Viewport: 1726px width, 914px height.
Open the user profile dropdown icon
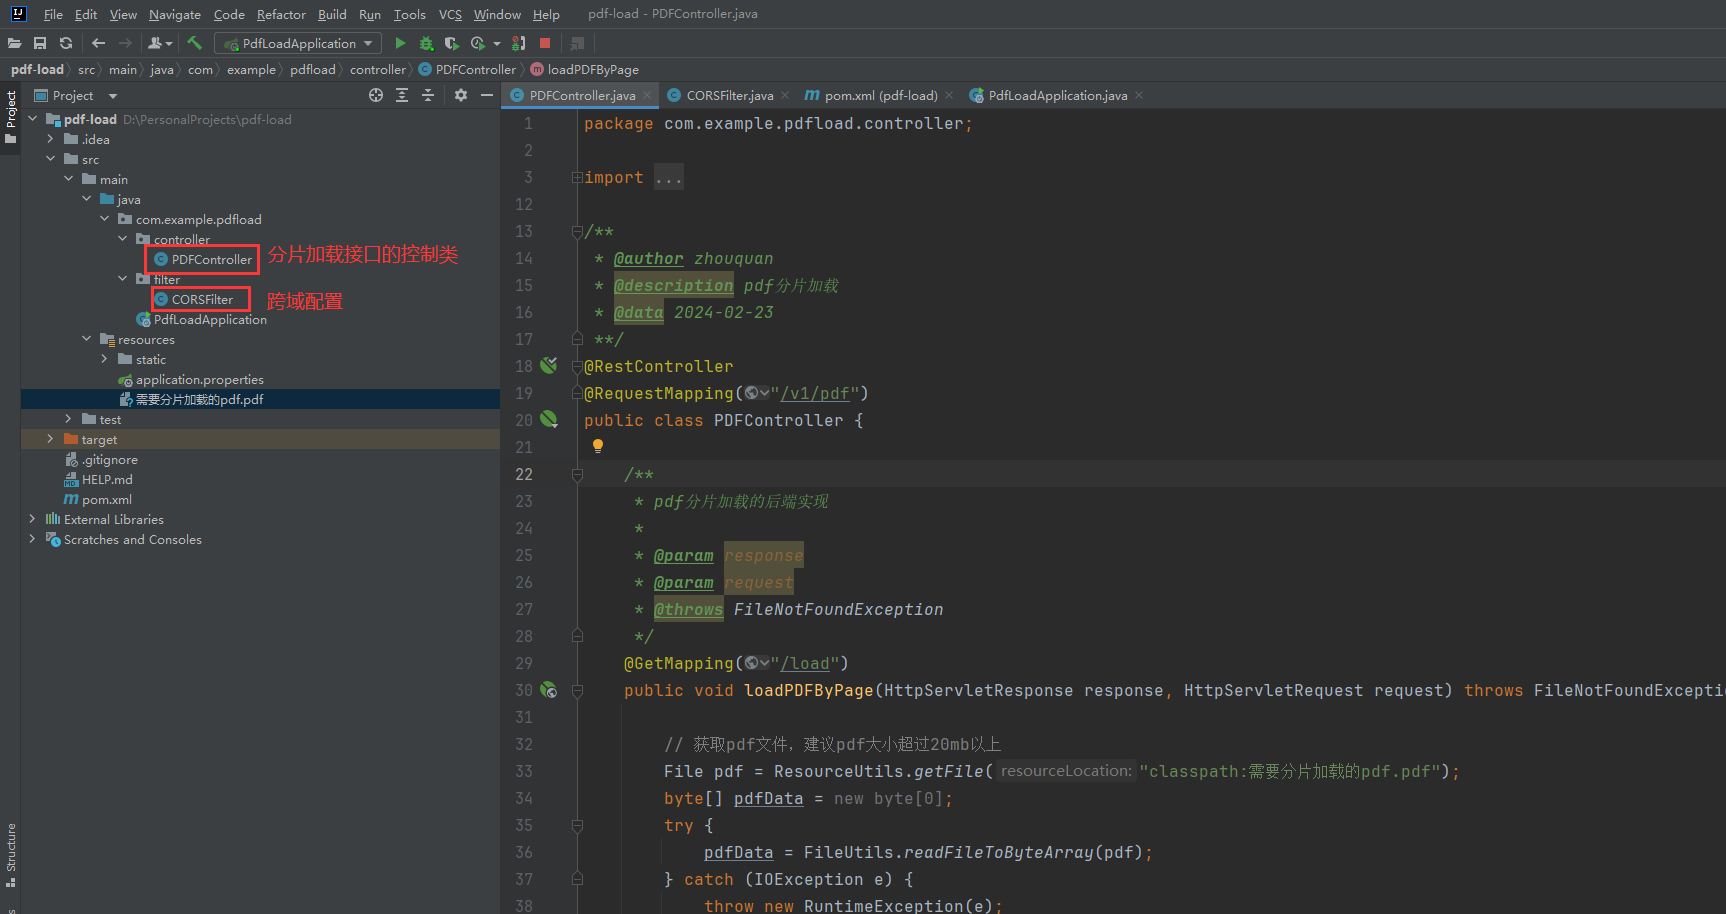click(159, 43)
